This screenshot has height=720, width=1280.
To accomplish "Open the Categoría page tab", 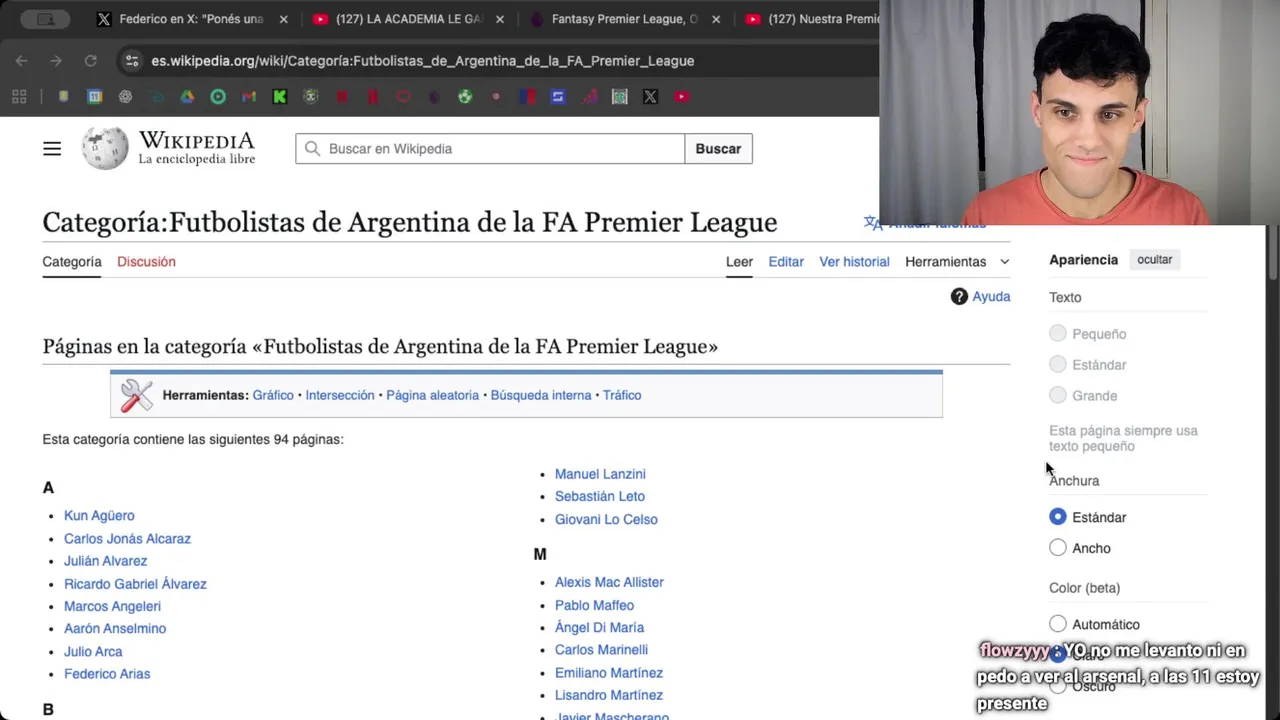I will 72,262.
